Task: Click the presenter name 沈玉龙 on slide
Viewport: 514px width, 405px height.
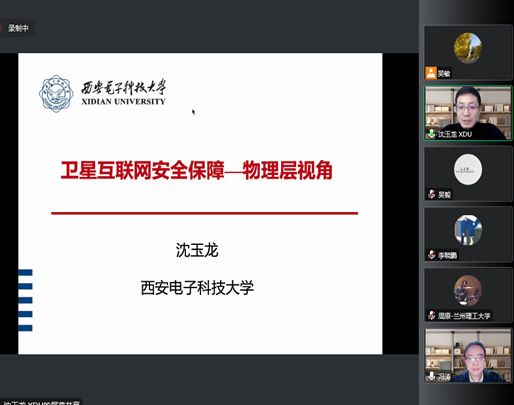Action: (197, 250)
